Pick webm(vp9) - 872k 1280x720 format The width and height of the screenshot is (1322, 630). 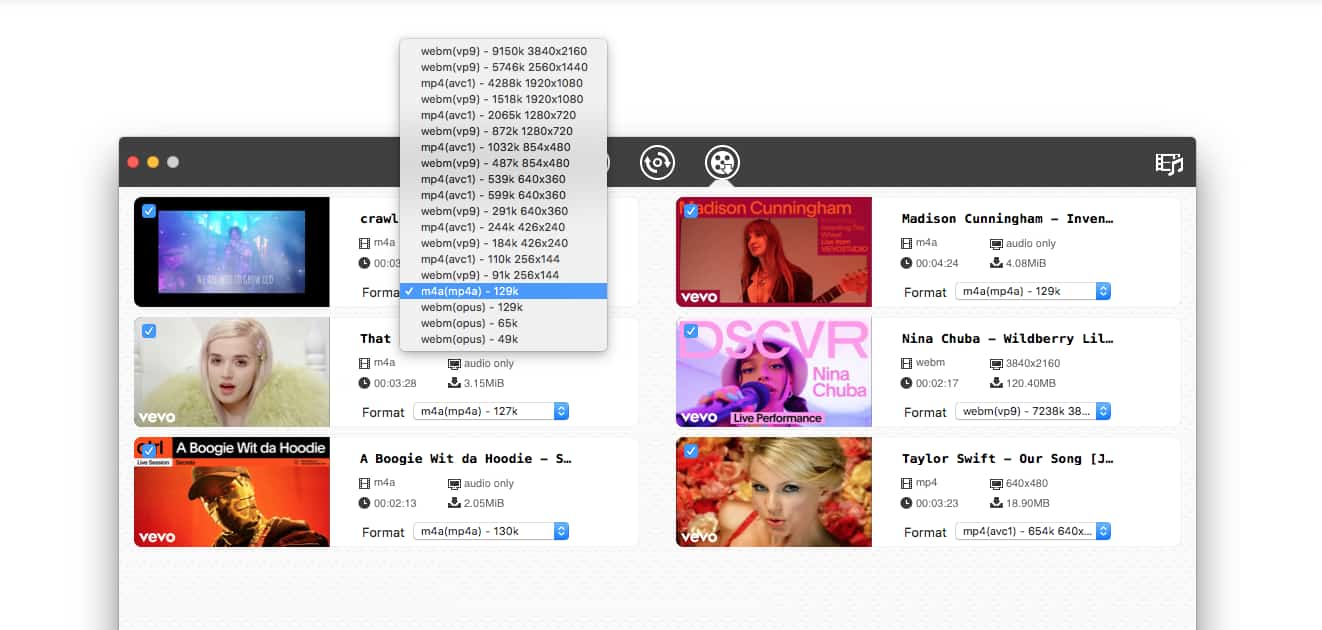(503, 131)
